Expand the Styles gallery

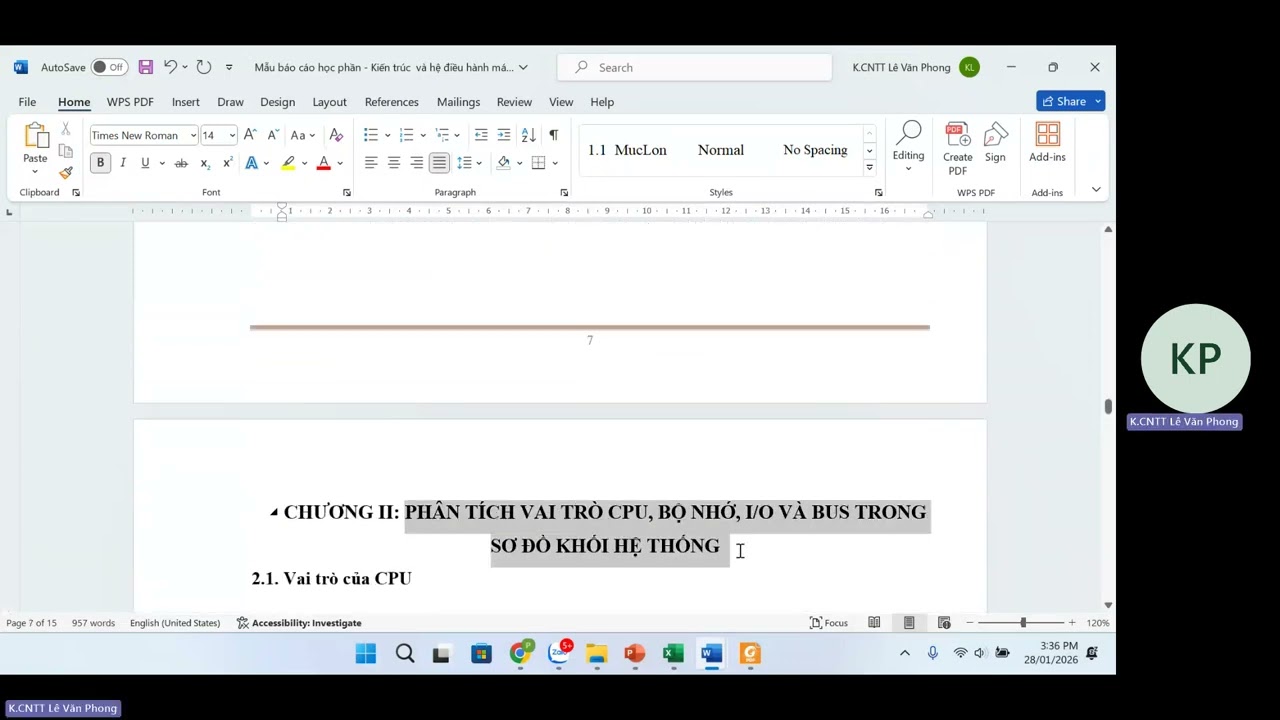point(869,167)
